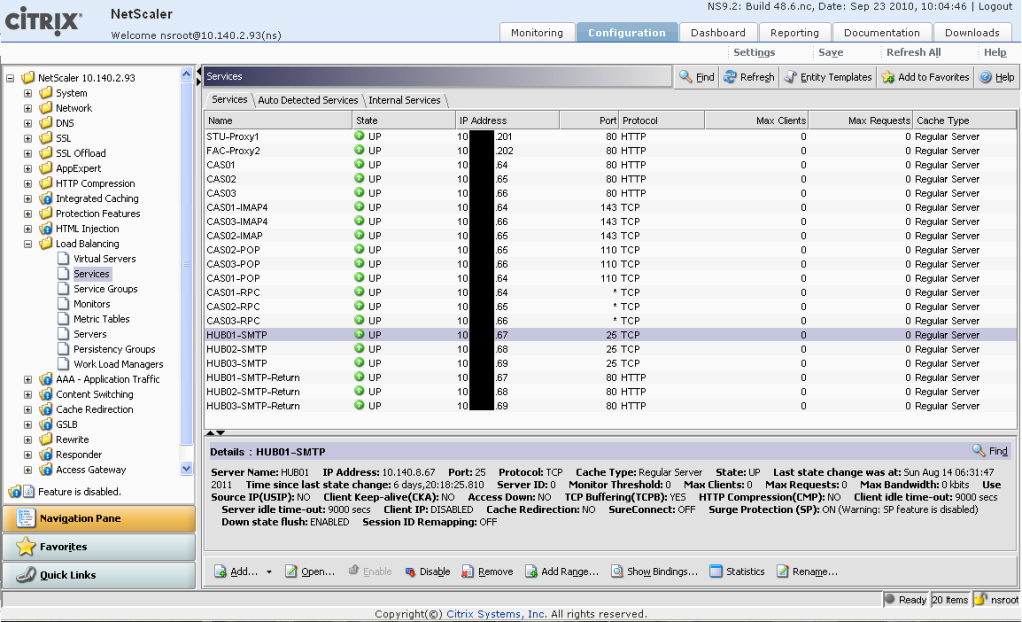Collapse the Load Balancing tree node
Screen dimensions: 1022x622
point(27,244)
